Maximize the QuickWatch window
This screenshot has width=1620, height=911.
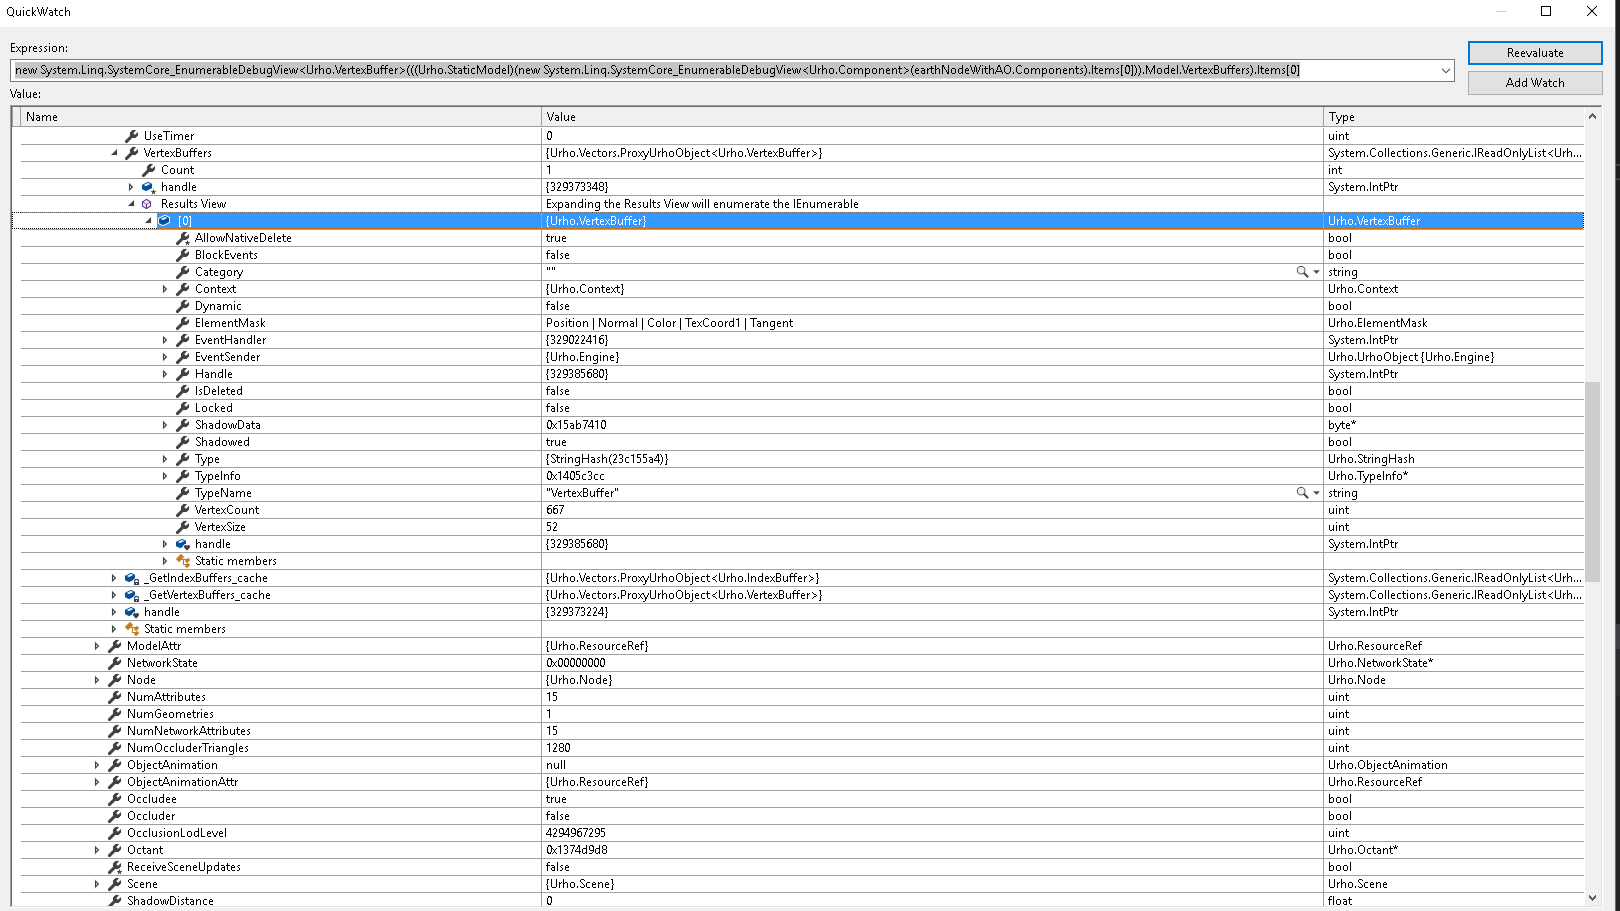pos(1546,12)
